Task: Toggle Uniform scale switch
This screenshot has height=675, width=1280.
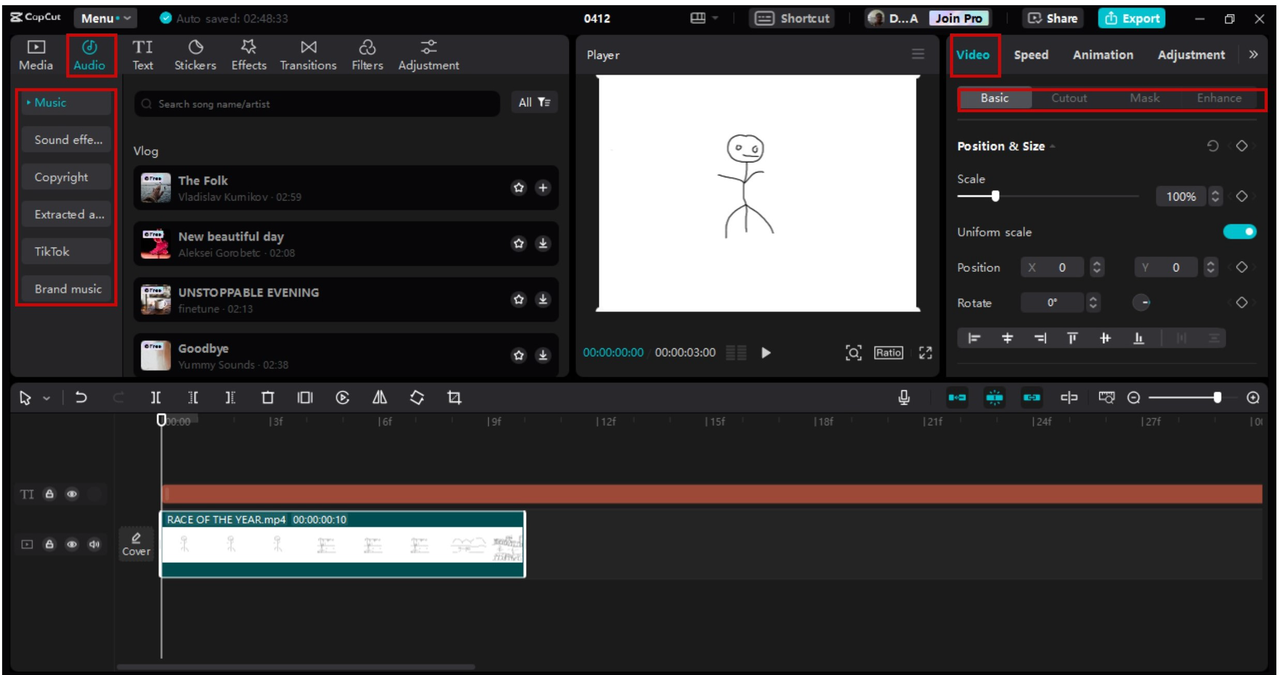Action: click(1240, 232)
